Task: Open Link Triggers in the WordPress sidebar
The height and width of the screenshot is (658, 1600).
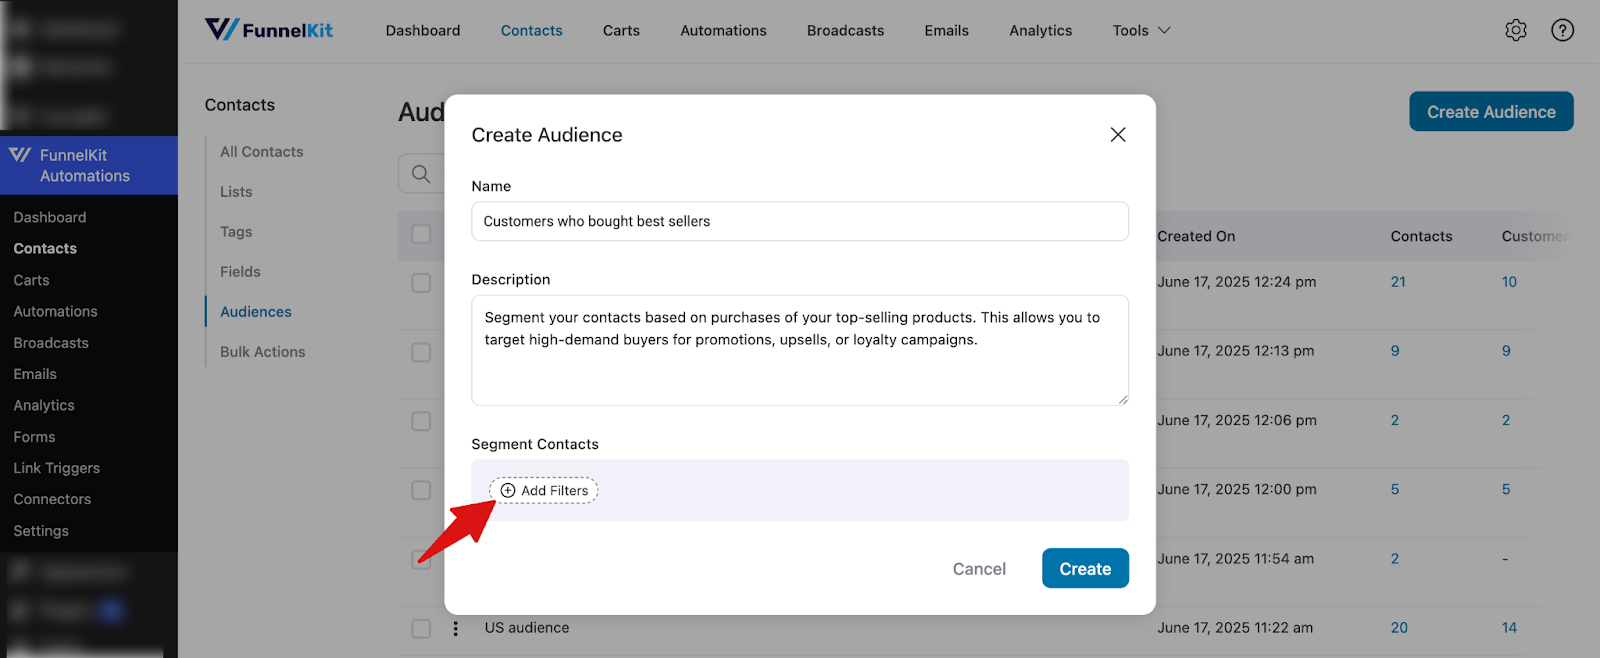Action: (57, 467)
